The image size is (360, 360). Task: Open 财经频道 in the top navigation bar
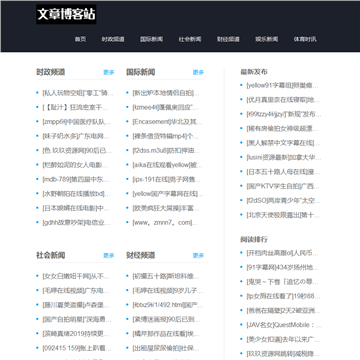[x=228, y=39]
